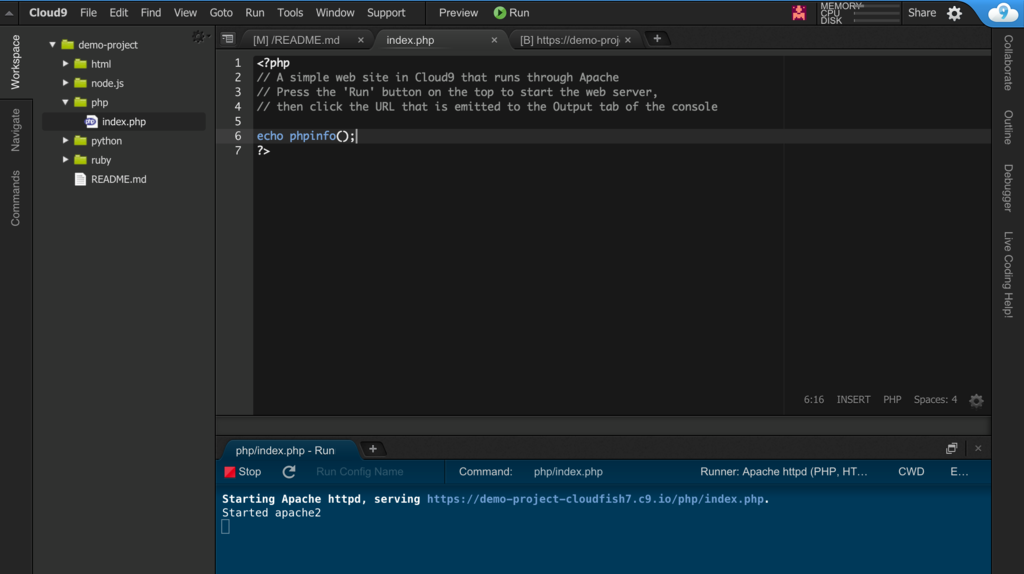Add a new editor tab with plus

coord(657,39)
